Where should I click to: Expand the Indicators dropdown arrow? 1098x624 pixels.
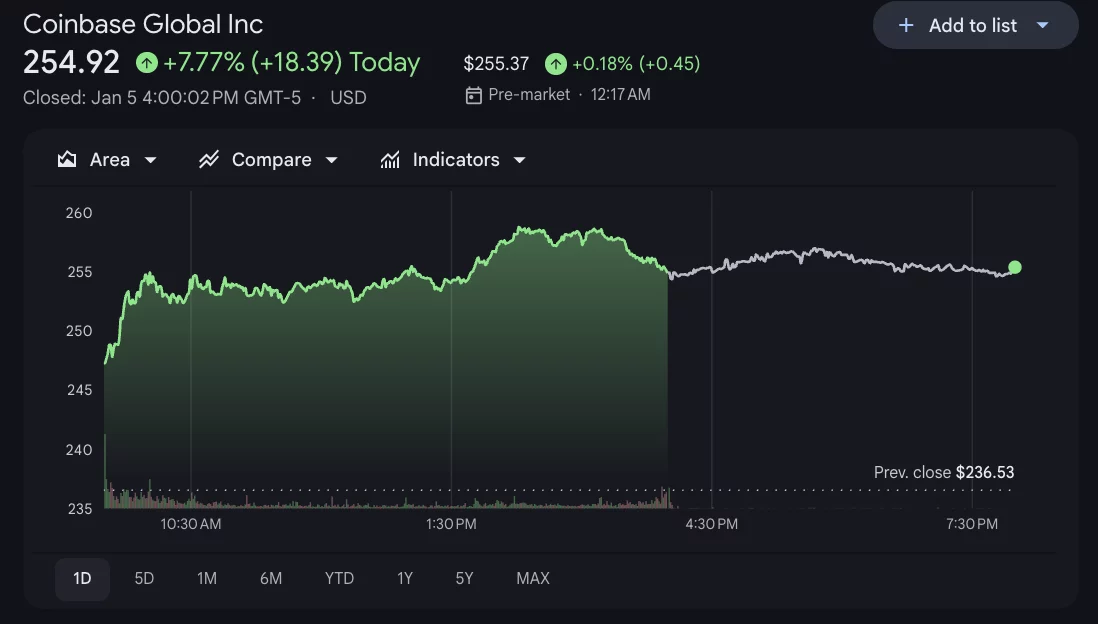point(519,160)
